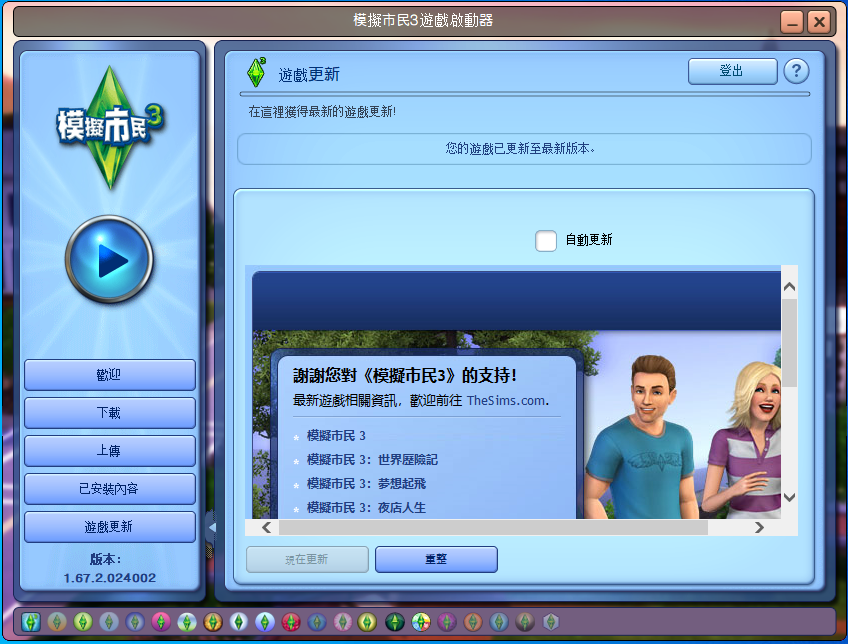This screenshot has width=848, height=644.
Task: Click the pink expansion pack icon in bottom bar
Action: tap(161, 622)
